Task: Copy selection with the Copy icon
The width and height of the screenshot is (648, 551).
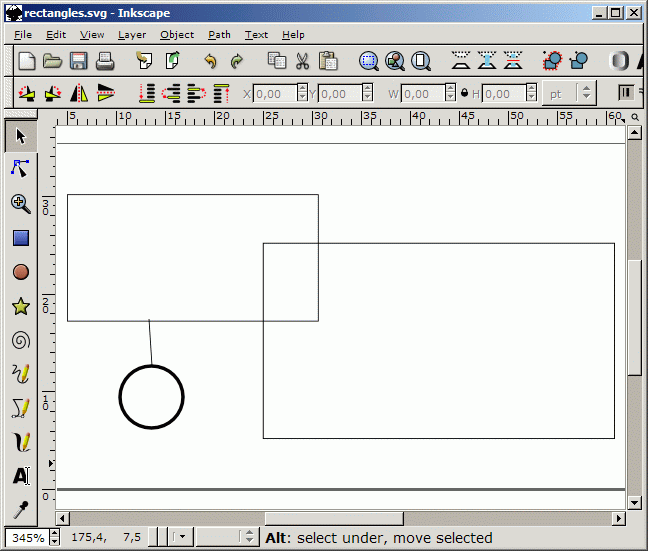Action: (x=276, y=61)
